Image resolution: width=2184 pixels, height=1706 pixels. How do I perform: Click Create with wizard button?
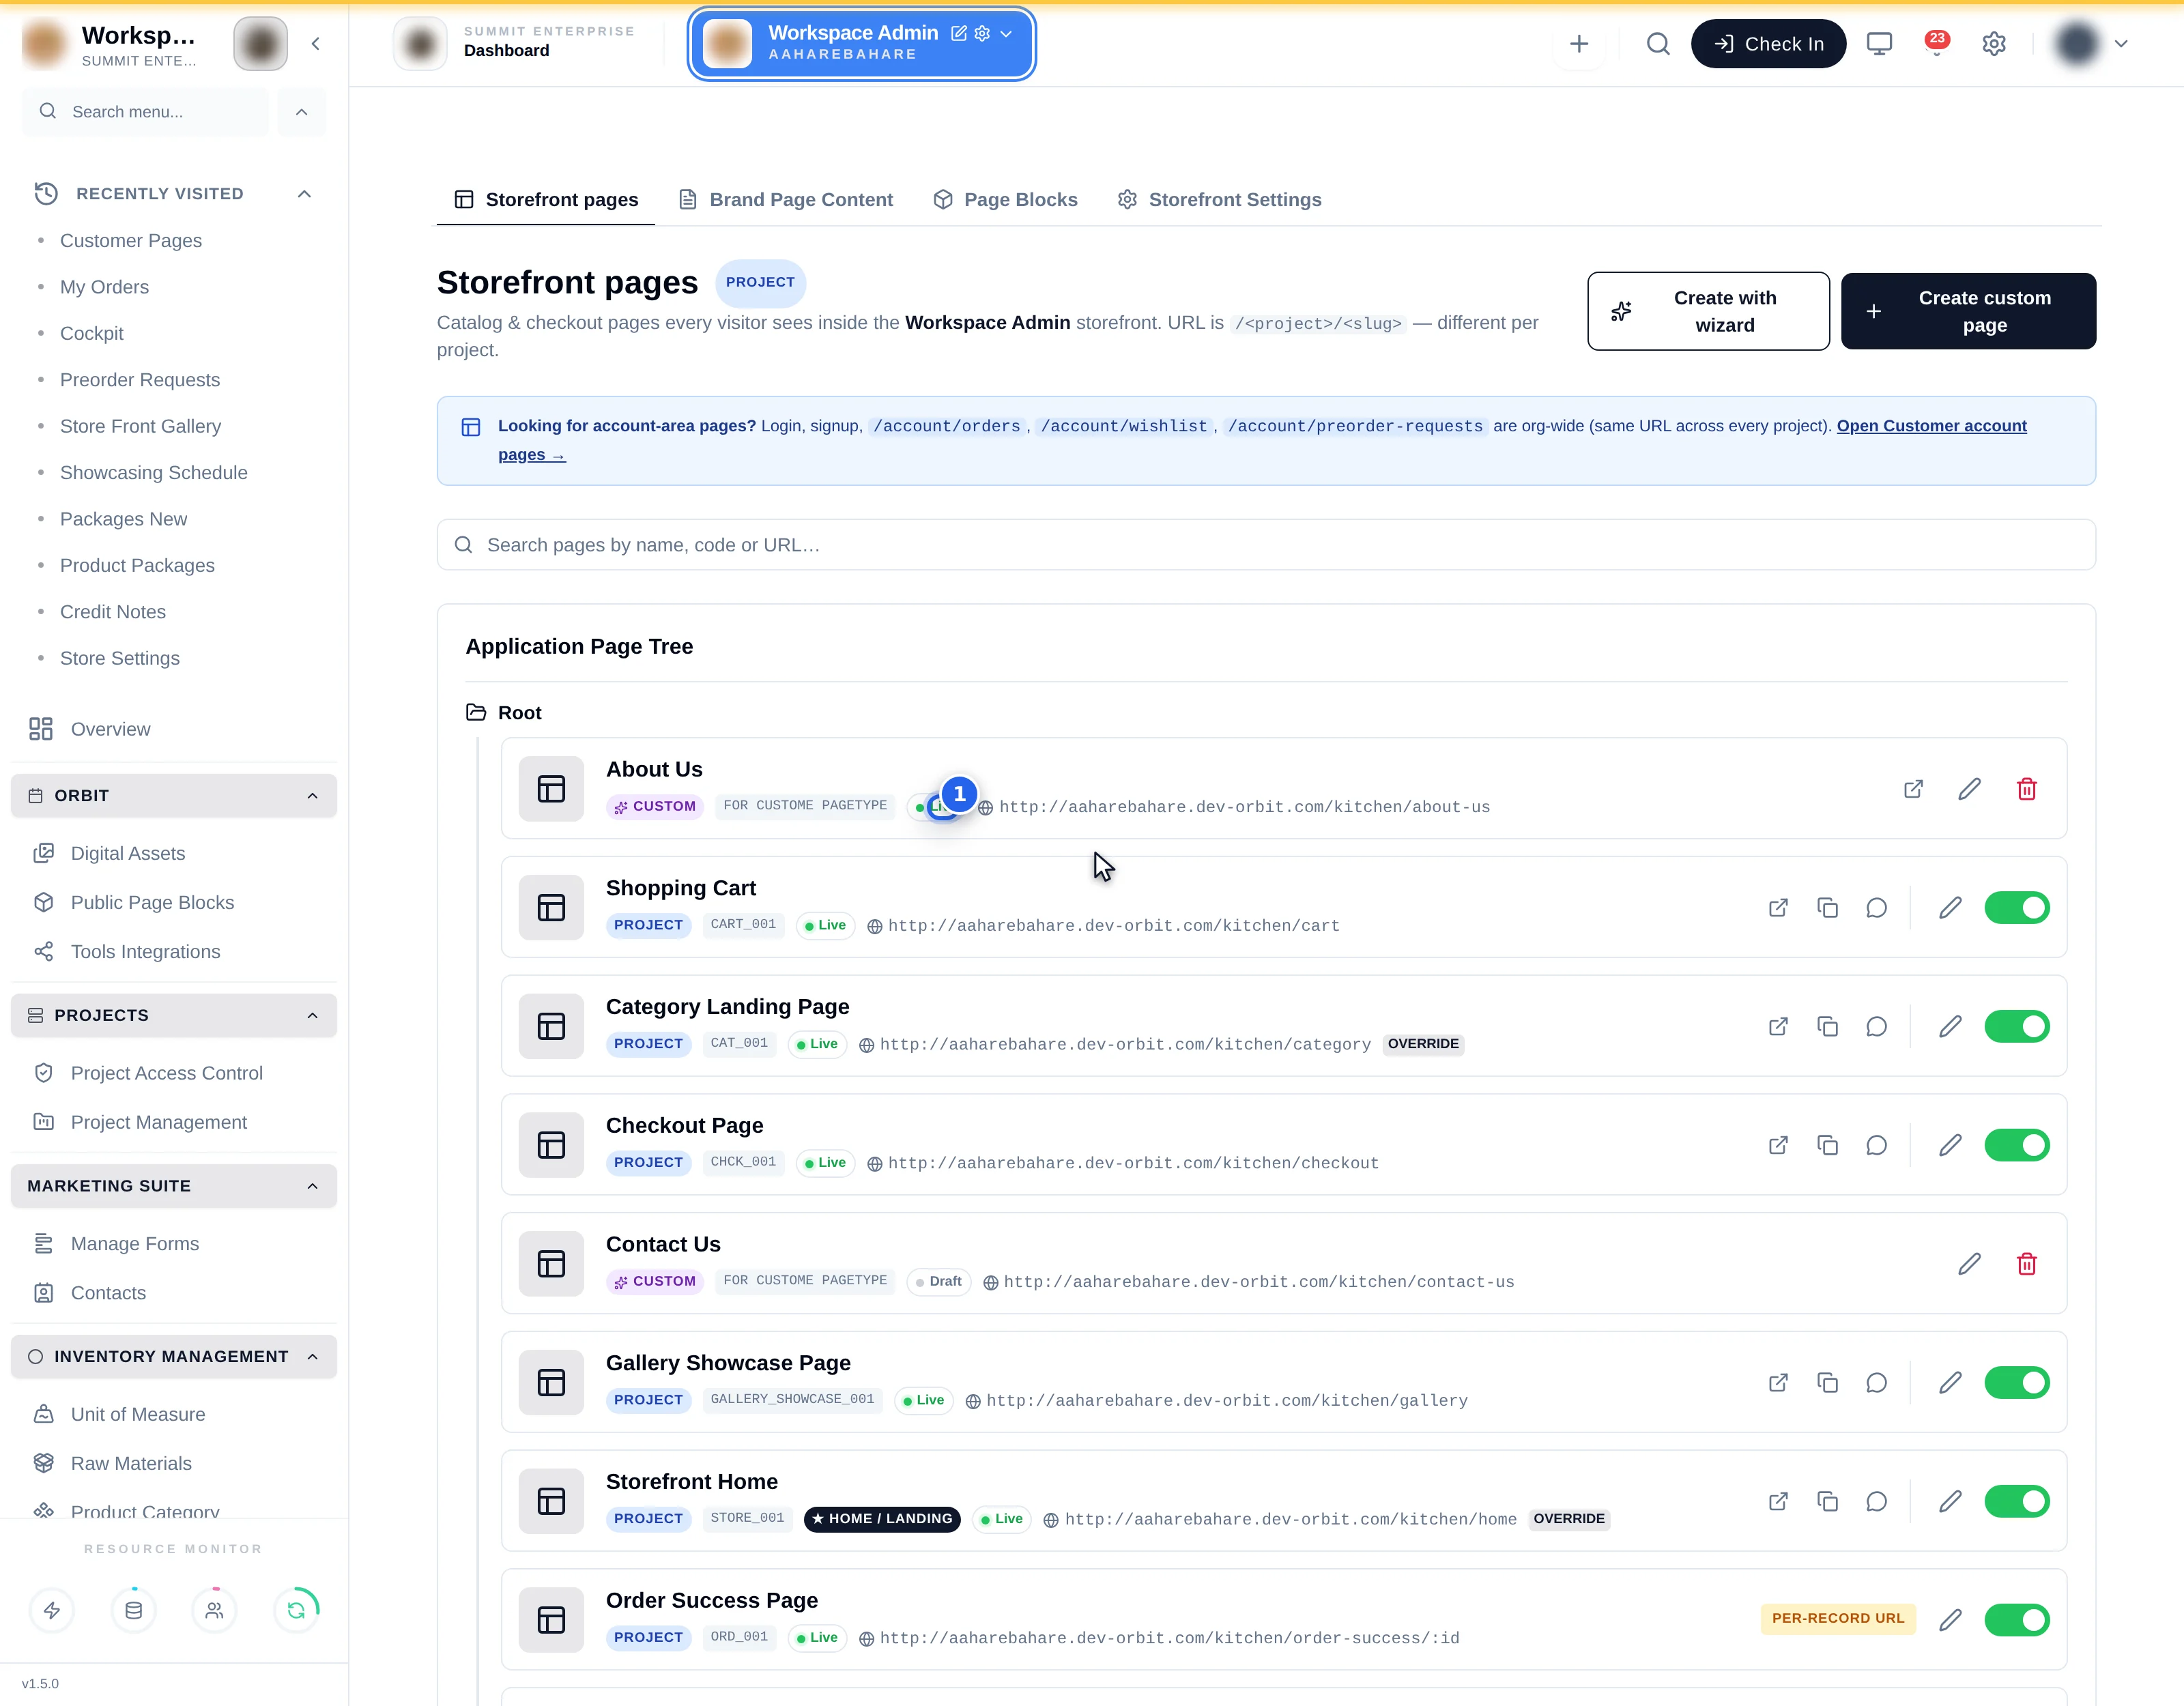point(1708,312)
